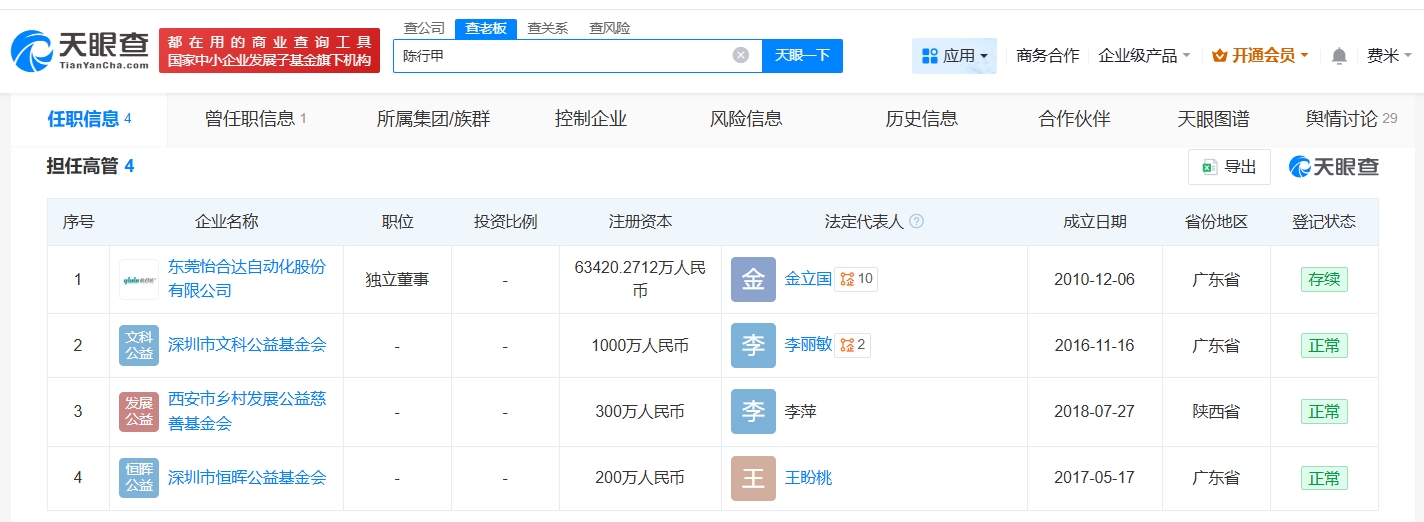Expand the 应用 dropdown menu

point(954,56)
